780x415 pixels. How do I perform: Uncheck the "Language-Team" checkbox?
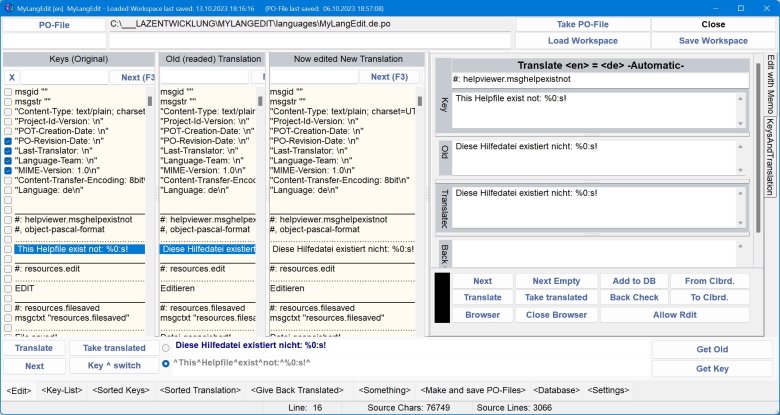(x=8, y=162)
